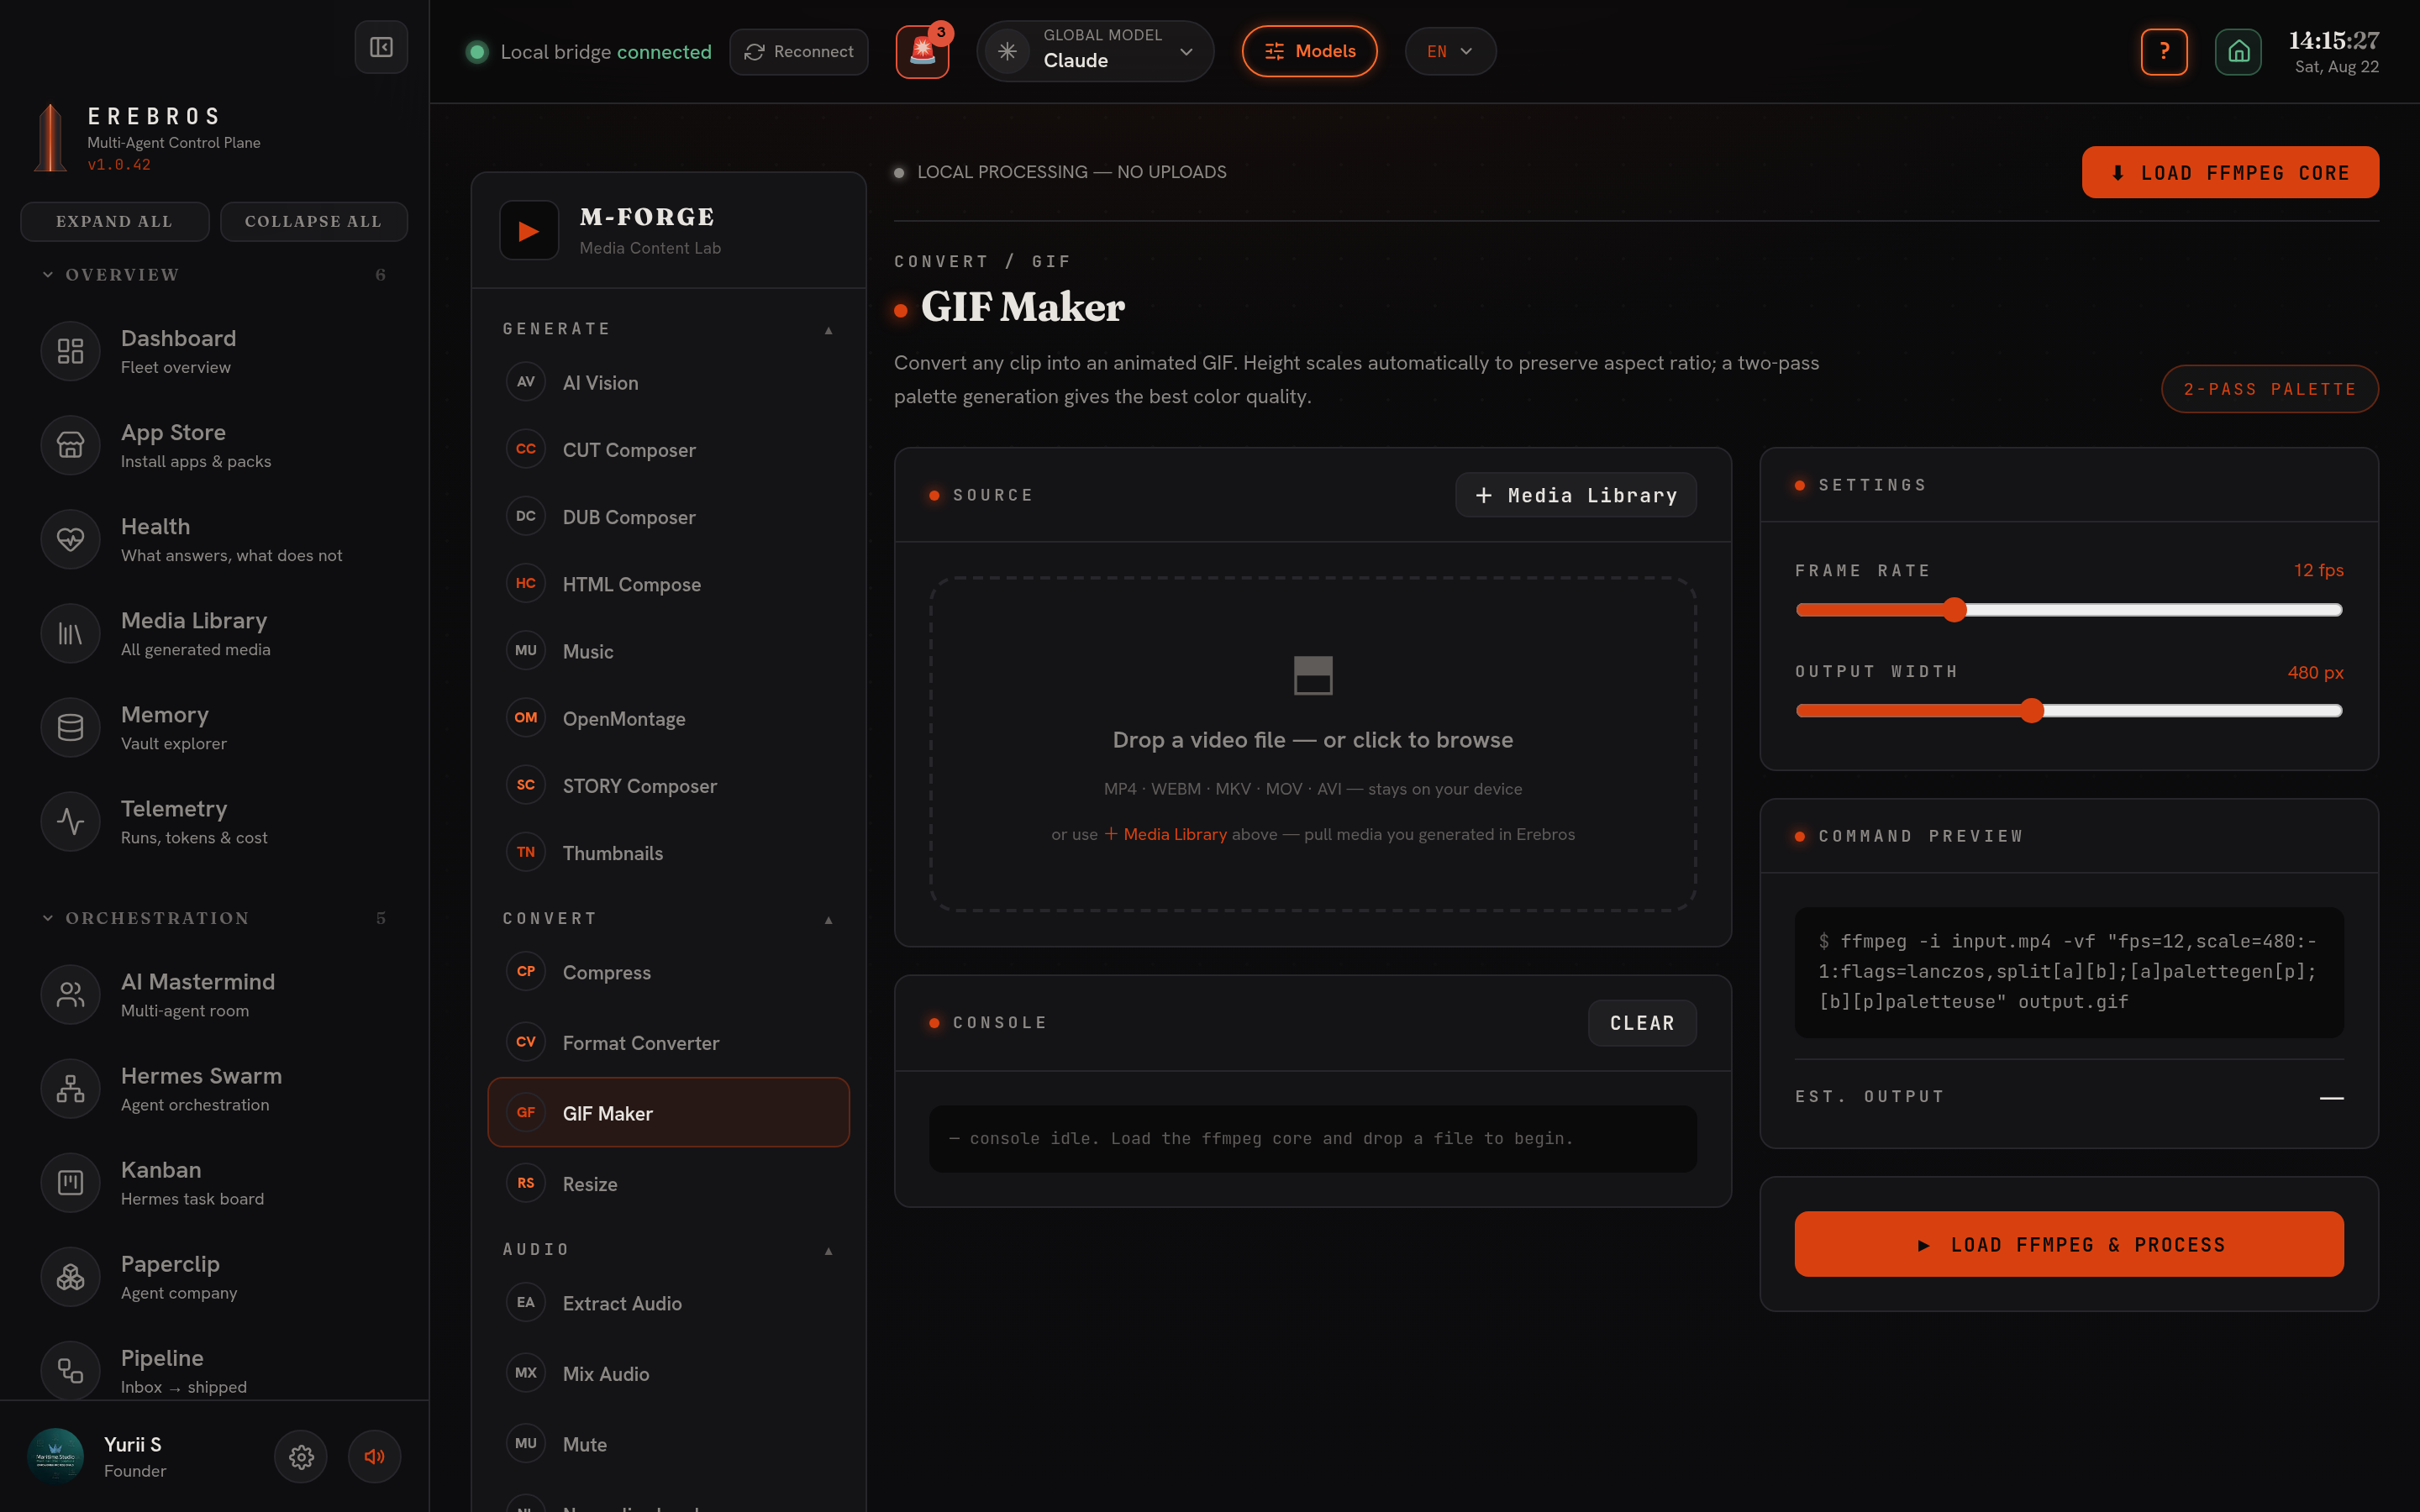The width and height of the screenshot is (2420, 1512).
Task: Collapse the Orchestration sidebar section
Action: 213,918
